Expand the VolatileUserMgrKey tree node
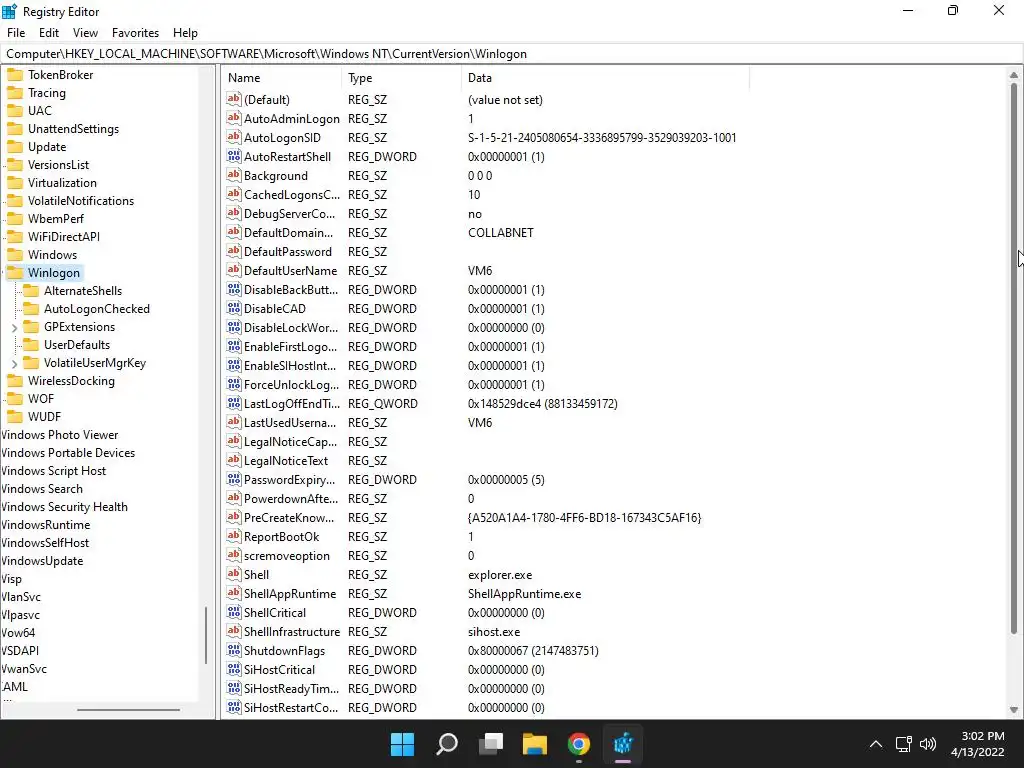 14,364
